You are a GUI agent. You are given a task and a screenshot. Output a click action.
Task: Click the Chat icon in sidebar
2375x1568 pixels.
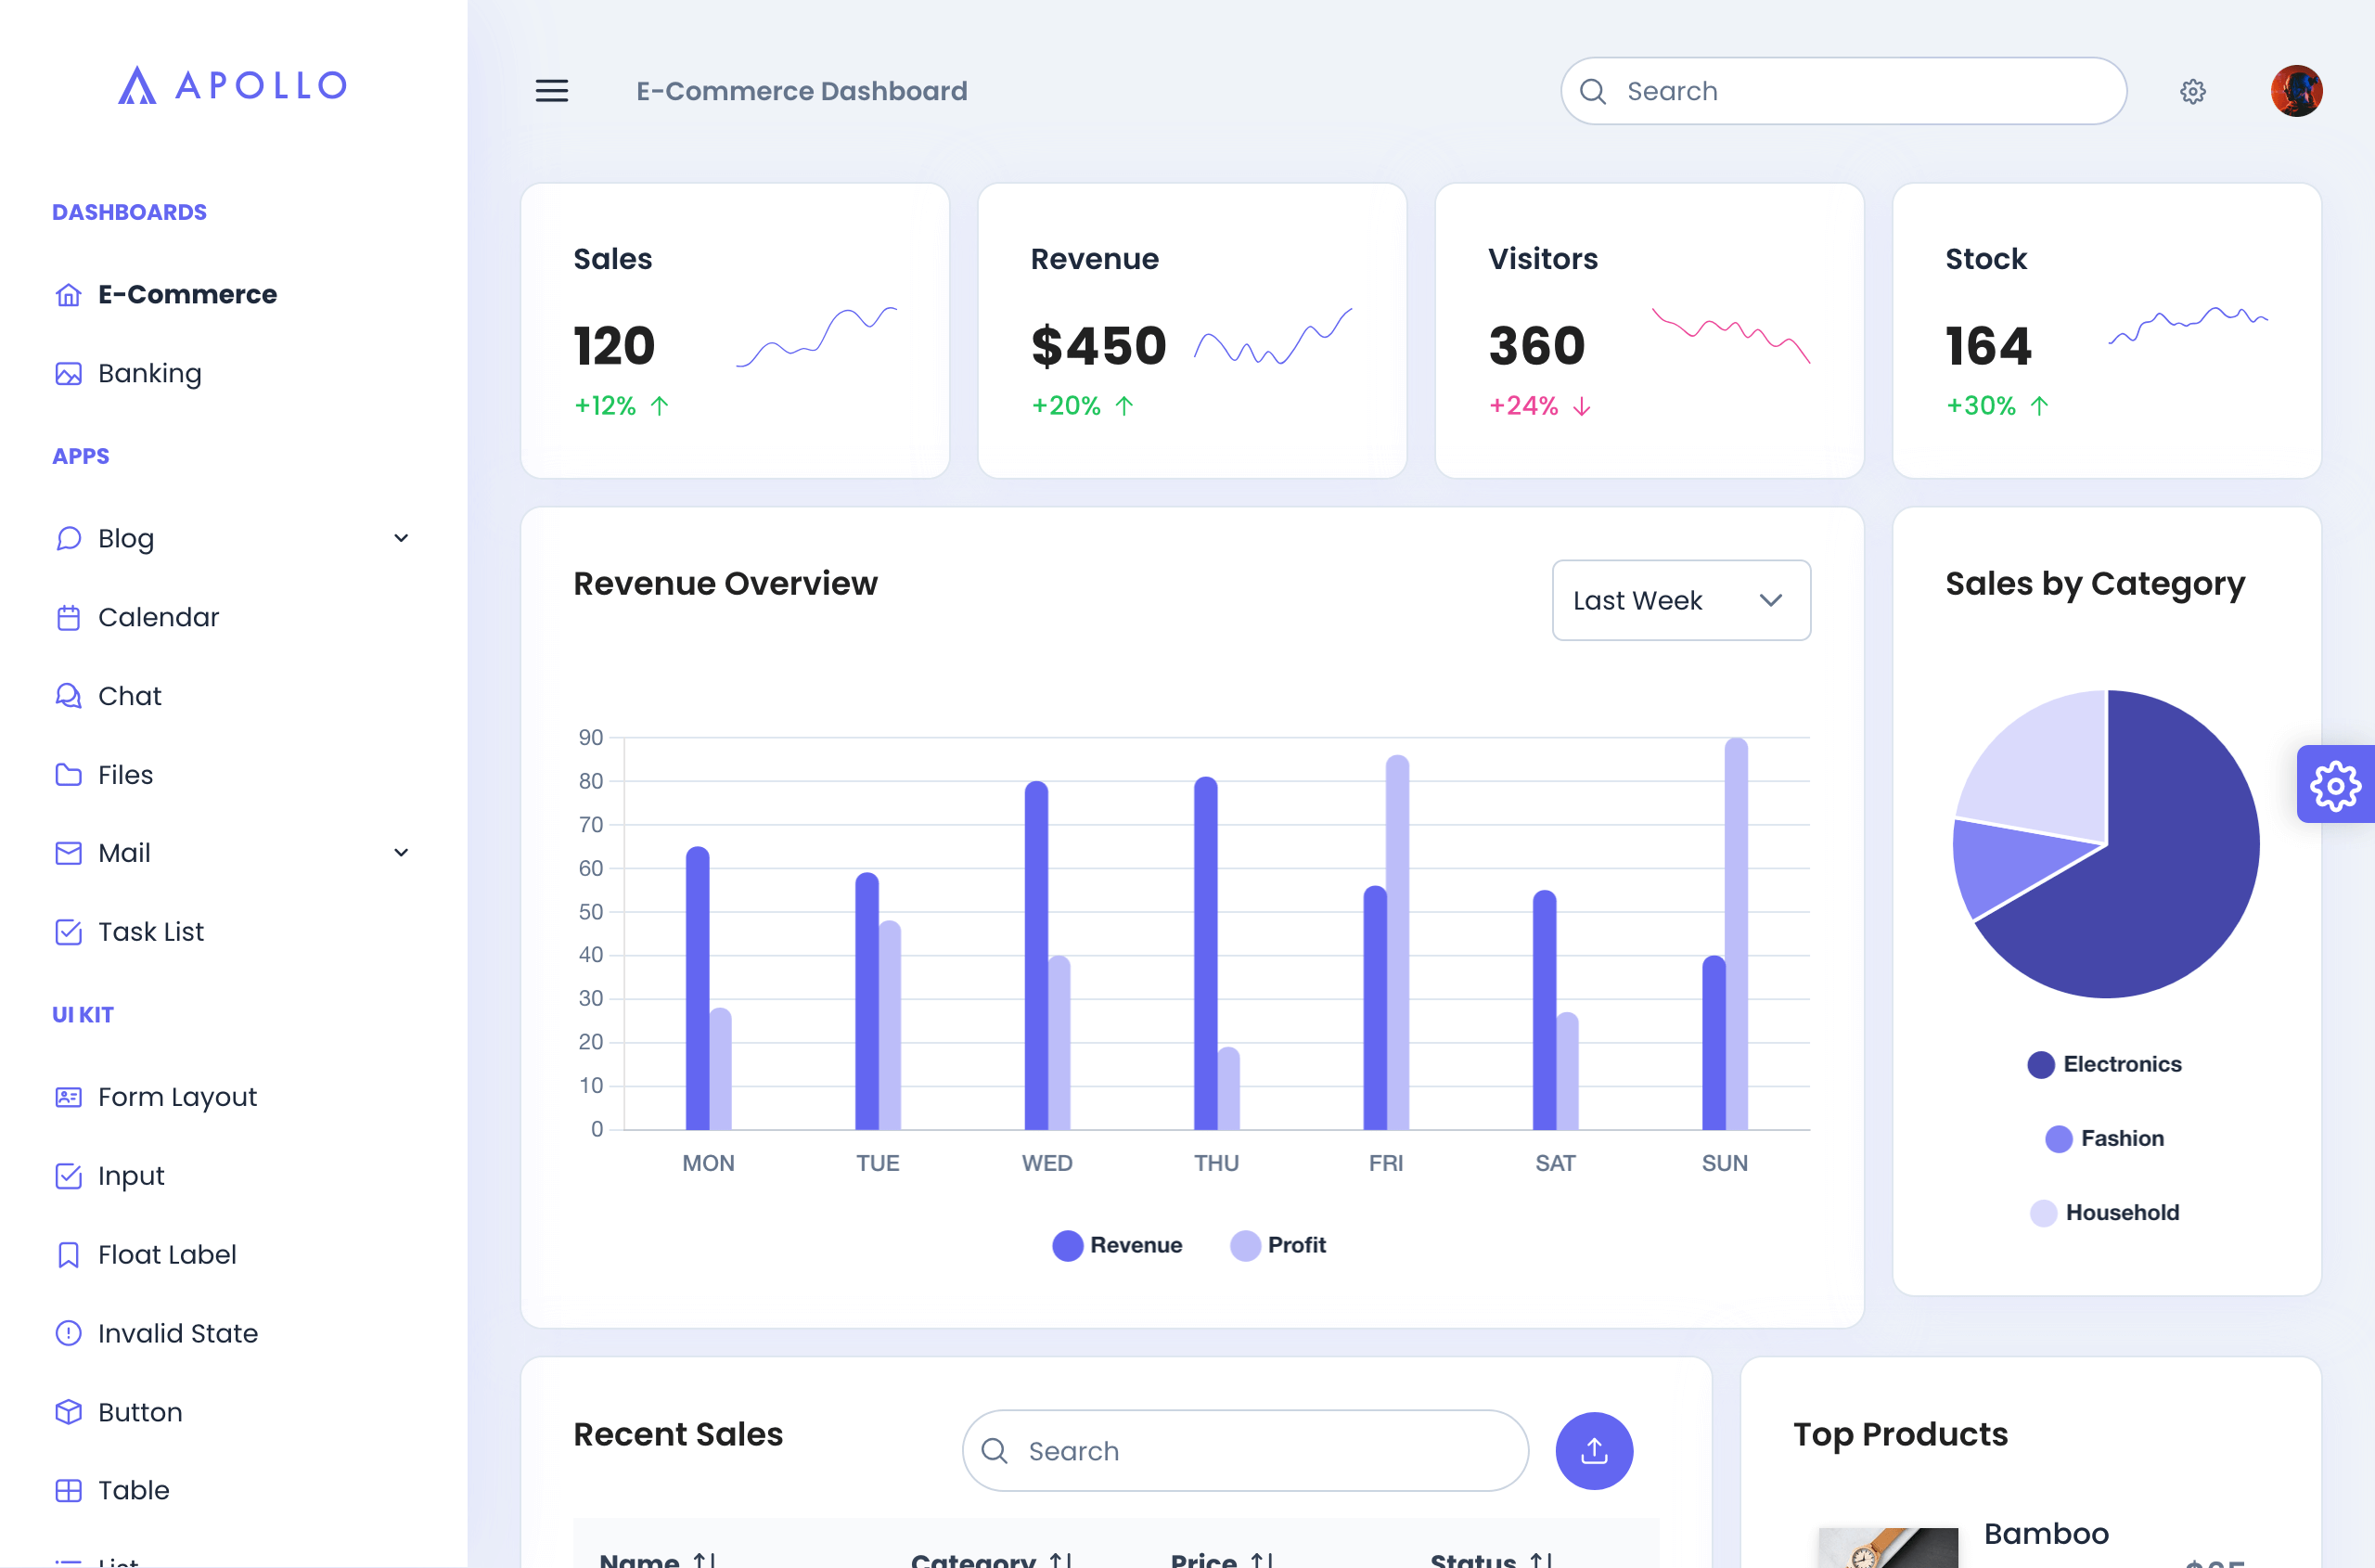68,696
